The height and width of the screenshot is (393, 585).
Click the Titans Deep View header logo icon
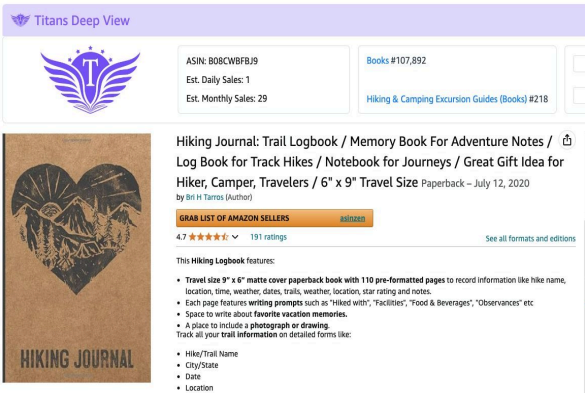click(20, 20)
